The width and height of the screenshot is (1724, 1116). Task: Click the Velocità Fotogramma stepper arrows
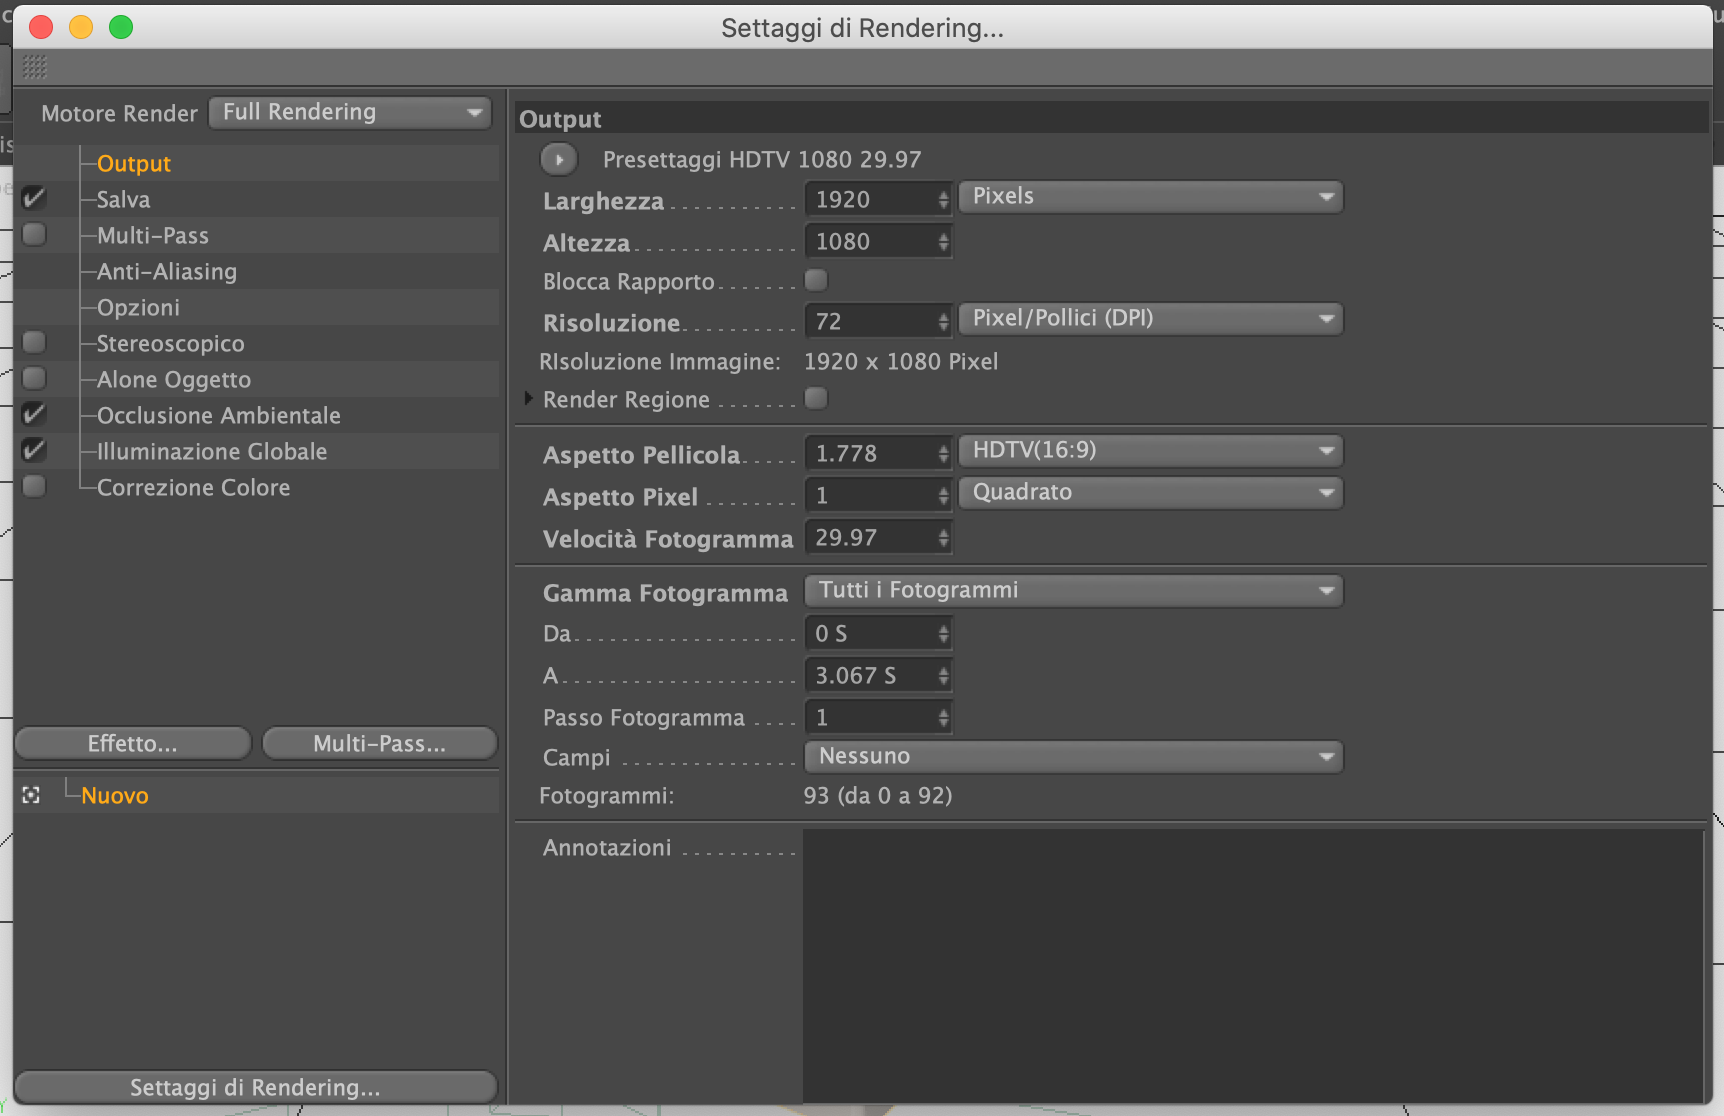[x=943, y=537]
